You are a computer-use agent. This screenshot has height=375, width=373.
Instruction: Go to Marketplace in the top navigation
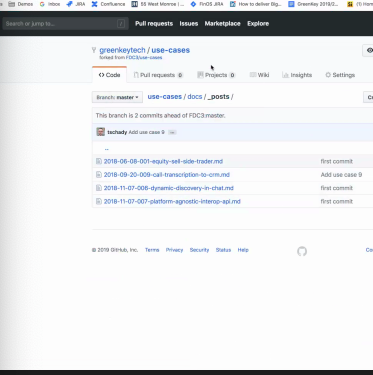222,24
